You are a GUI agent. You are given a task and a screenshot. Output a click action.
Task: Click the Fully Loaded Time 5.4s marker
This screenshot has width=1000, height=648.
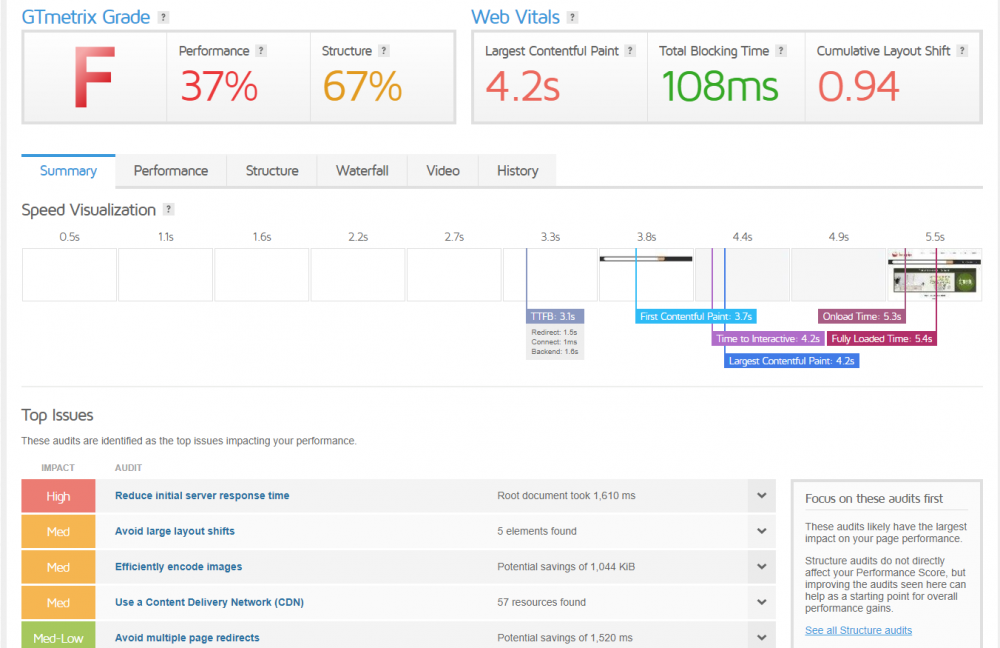[x=881, y=339]
